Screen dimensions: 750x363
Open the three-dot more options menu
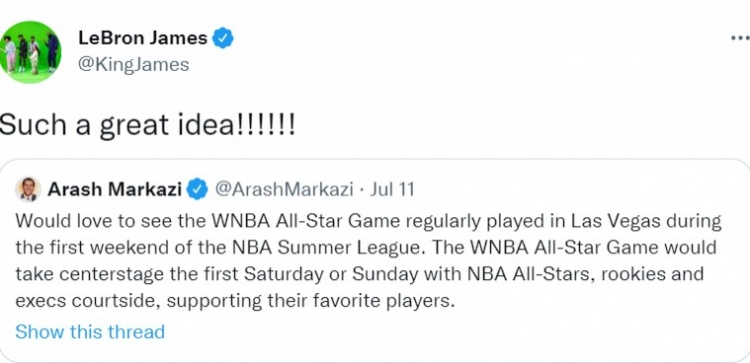click(x=741, y=38)
